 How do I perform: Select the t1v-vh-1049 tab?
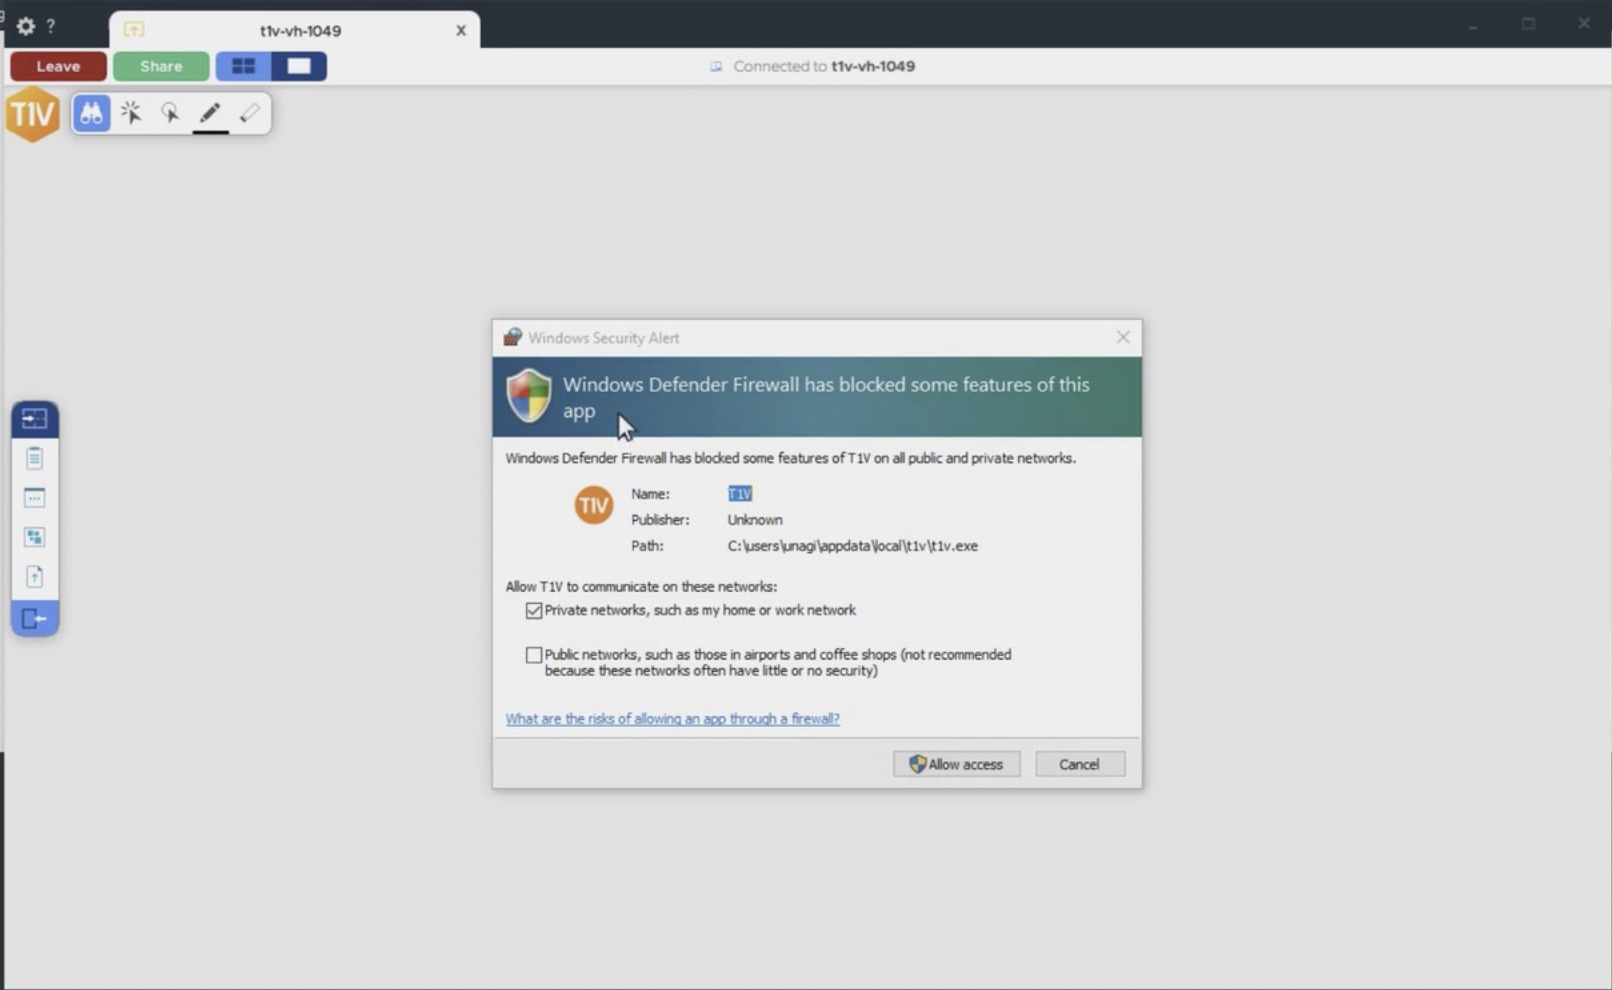click(x=295, y=30)
